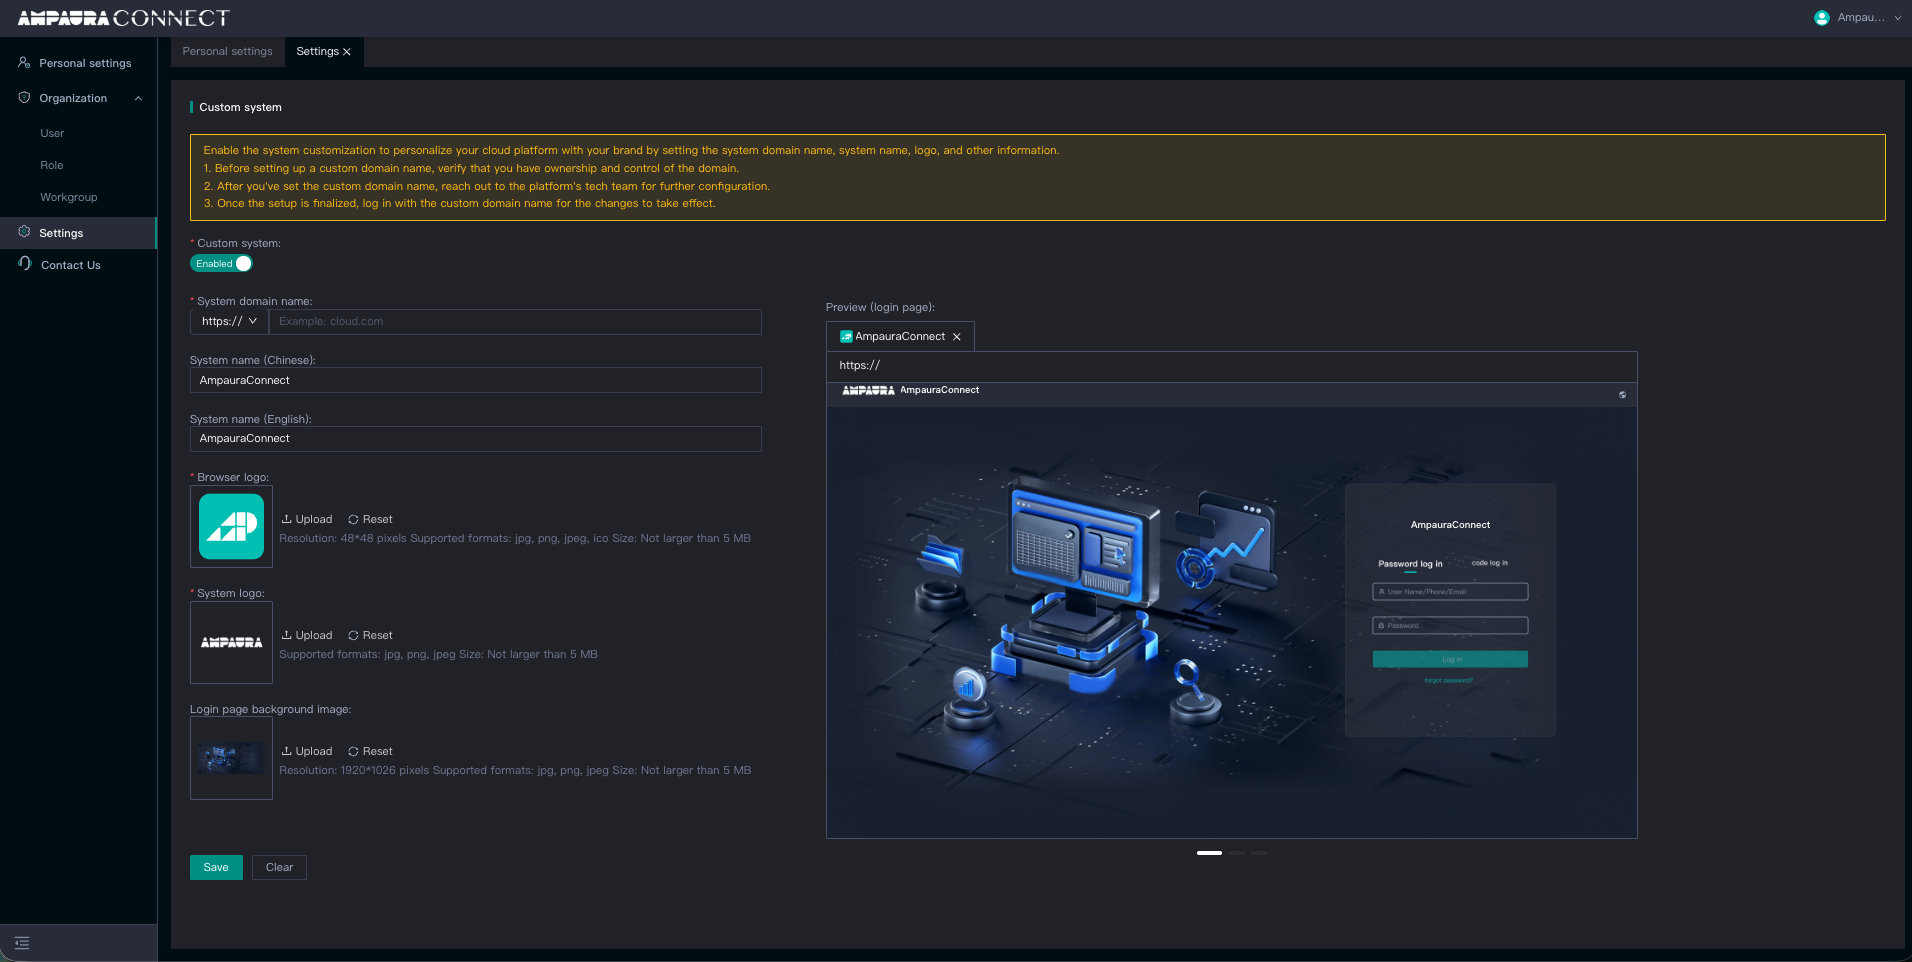This screenshot has height=962, width=1912.
Task: Open the account dropdown arrow at top right
Action: (x=1897, y=17)
